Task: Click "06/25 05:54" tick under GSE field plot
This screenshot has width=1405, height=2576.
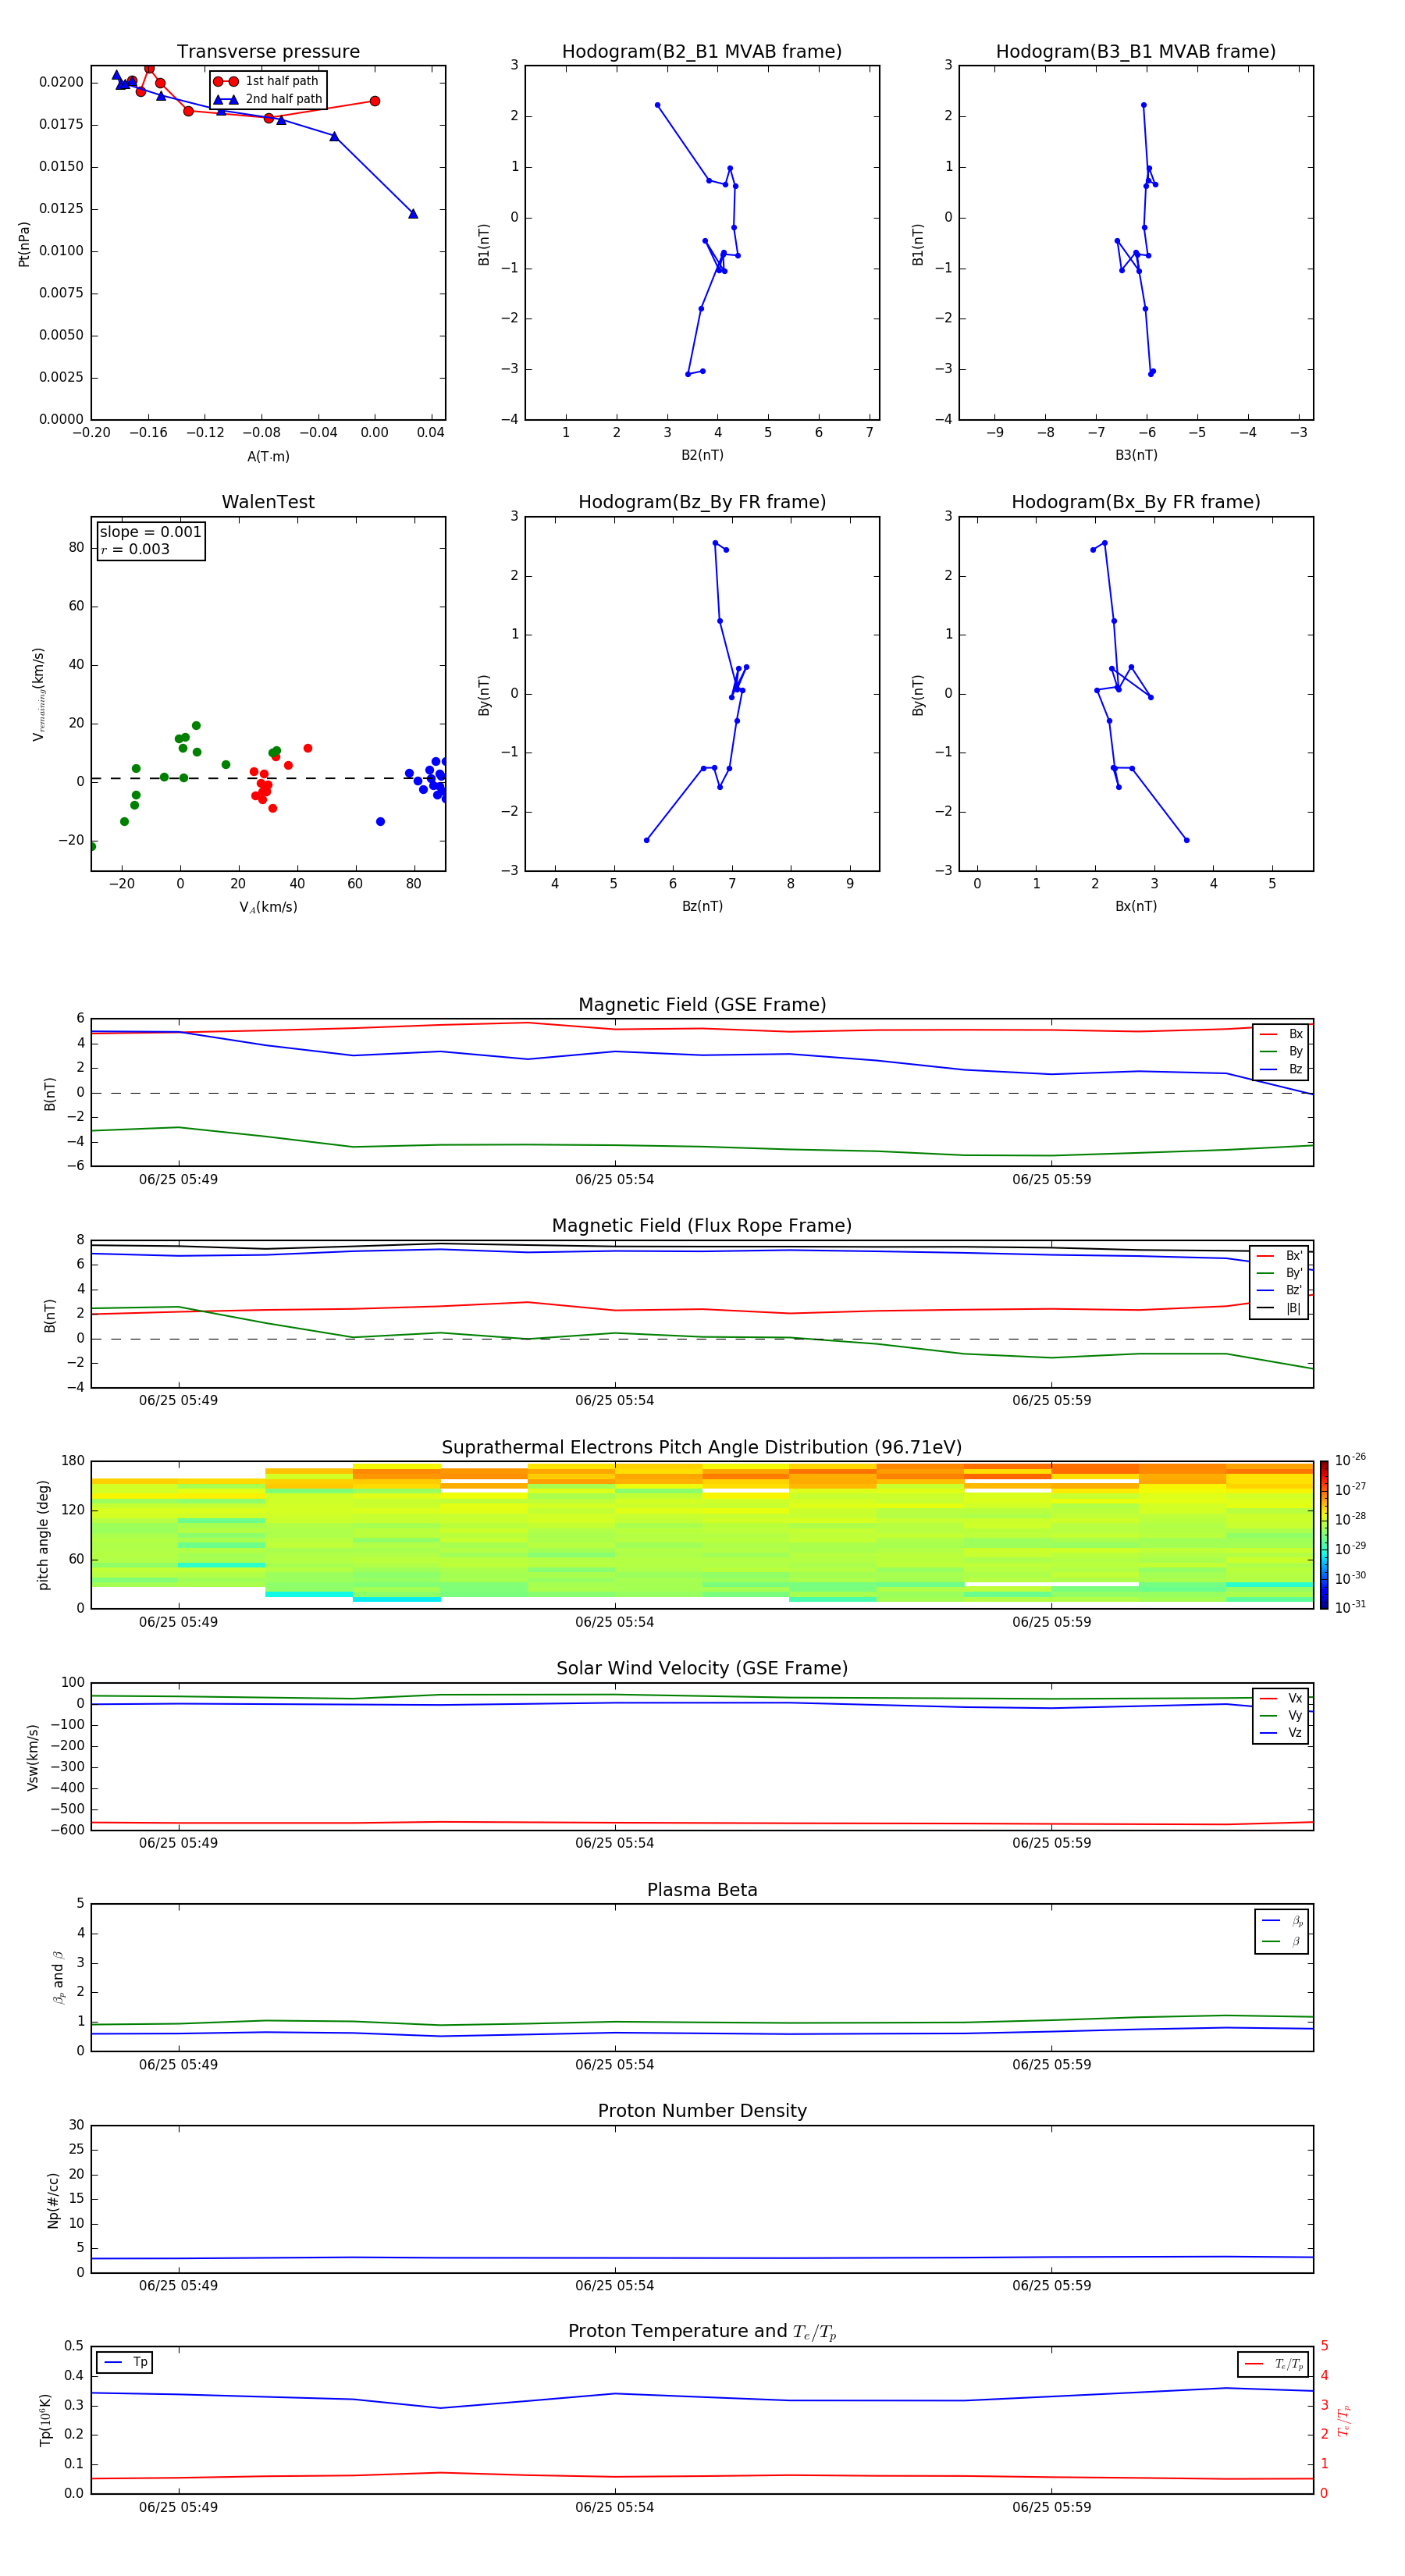Action: pos(614,1180)
